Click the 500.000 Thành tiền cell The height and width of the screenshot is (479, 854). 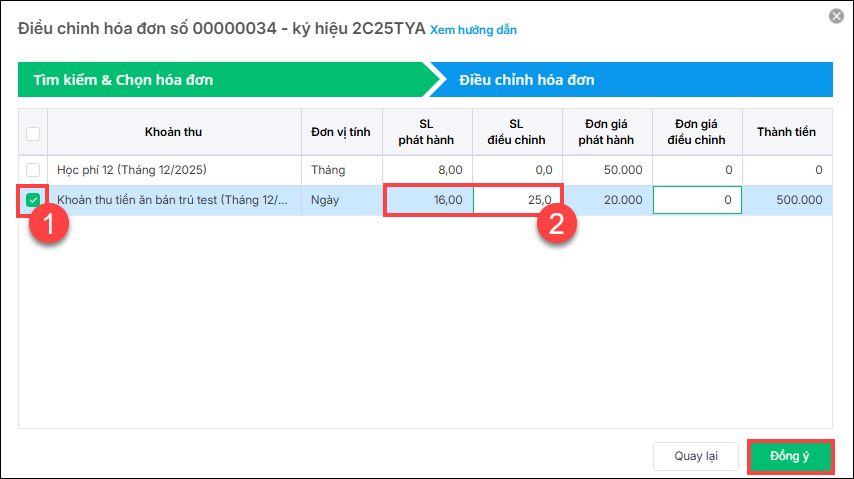[788, 200]
